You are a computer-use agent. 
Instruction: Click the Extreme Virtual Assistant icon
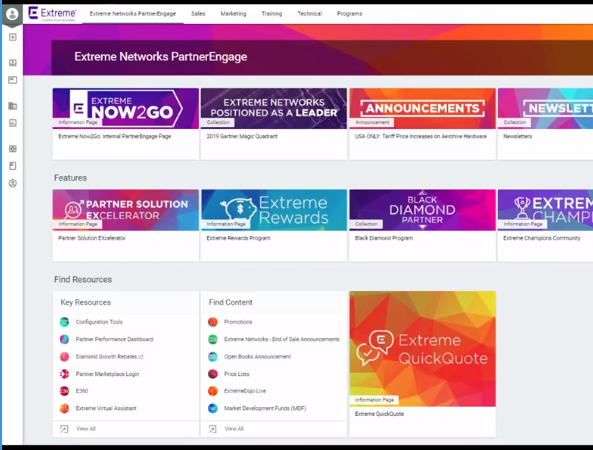tap(65, 408)
